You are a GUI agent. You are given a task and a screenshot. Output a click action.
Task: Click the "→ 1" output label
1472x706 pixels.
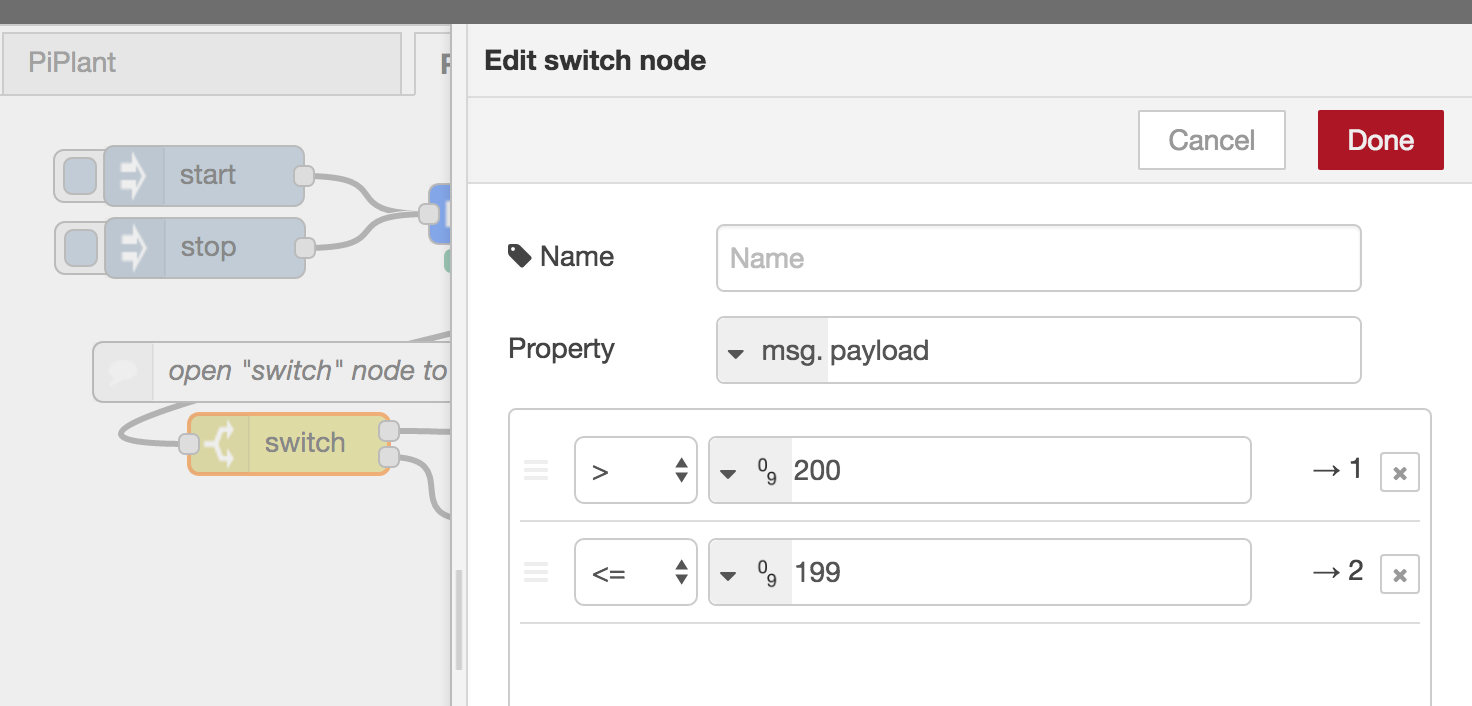pos(1337,469)
